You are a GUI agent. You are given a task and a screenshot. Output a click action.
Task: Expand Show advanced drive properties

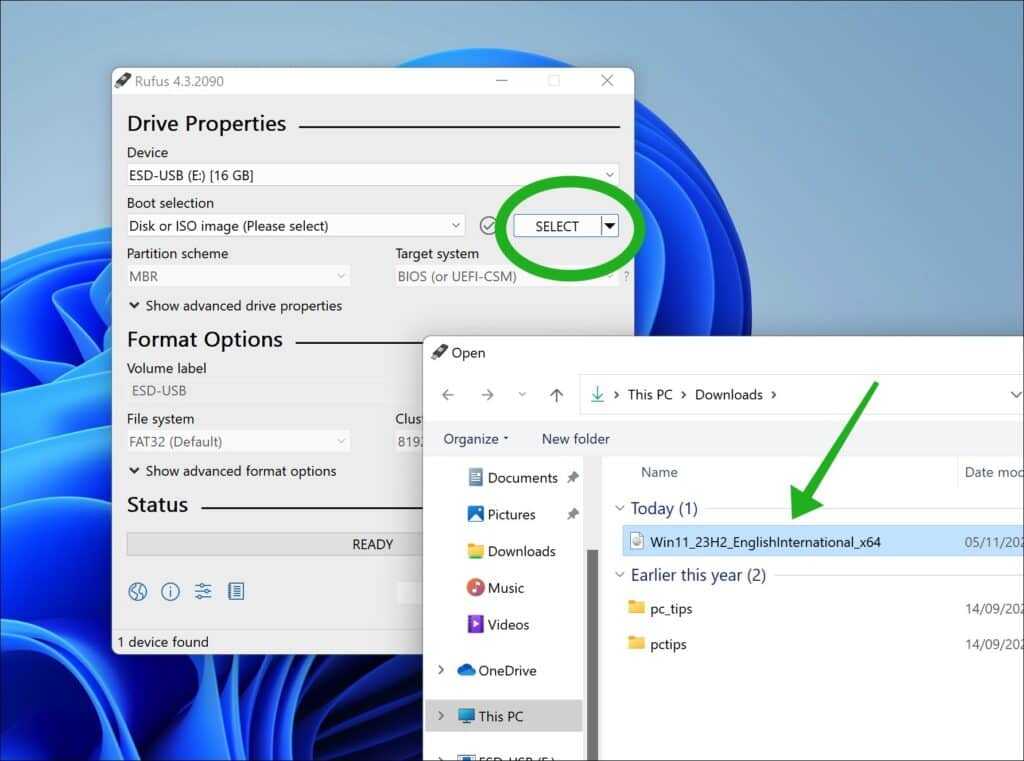235,306
